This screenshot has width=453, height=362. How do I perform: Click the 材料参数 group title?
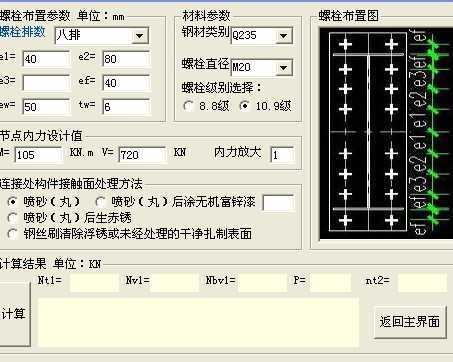tap(206, 16)
